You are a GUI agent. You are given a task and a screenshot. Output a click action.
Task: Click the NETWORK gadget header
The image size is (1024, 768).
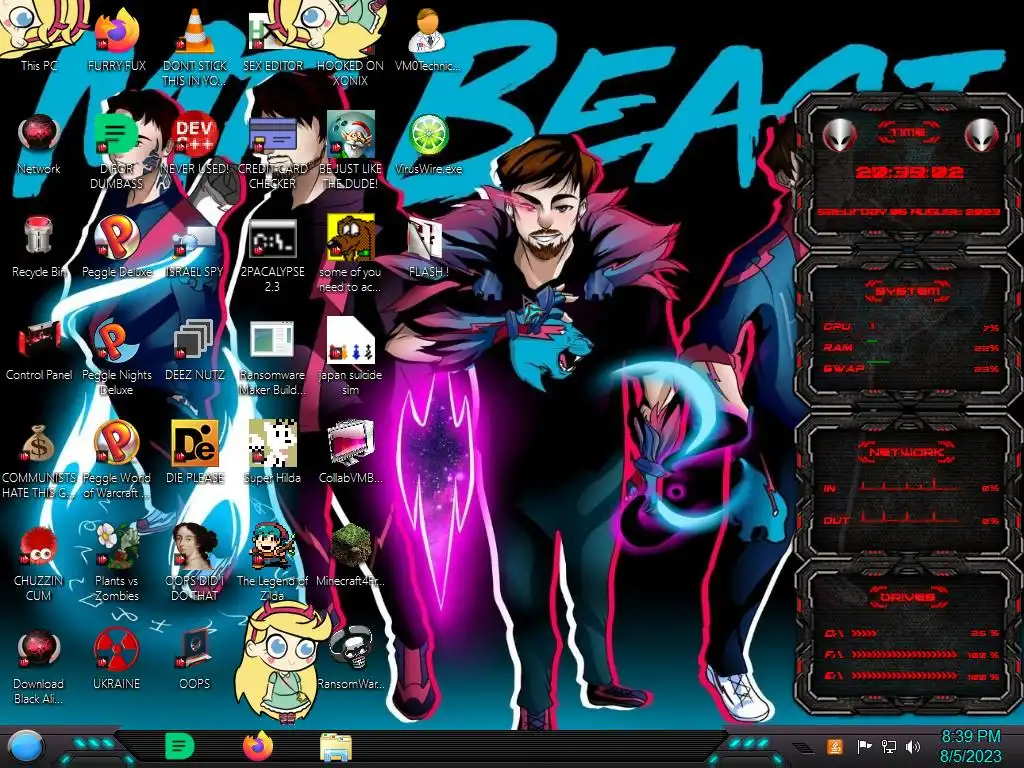pyautogui.click(x=908, y=451)
